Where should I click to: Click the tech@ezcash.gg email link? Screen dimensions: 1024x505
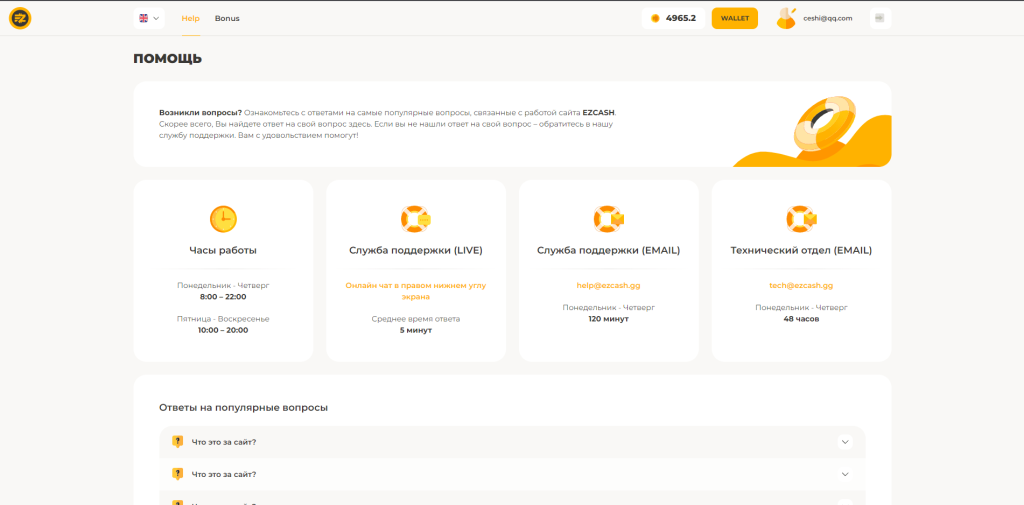tap(801, 285)
